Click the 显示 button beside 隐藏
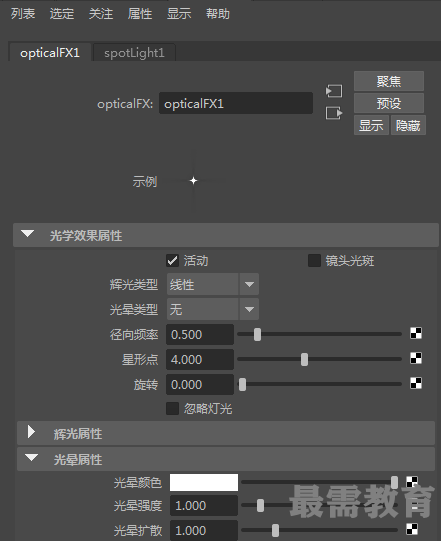The image size is (441, 541). (371, 125)
